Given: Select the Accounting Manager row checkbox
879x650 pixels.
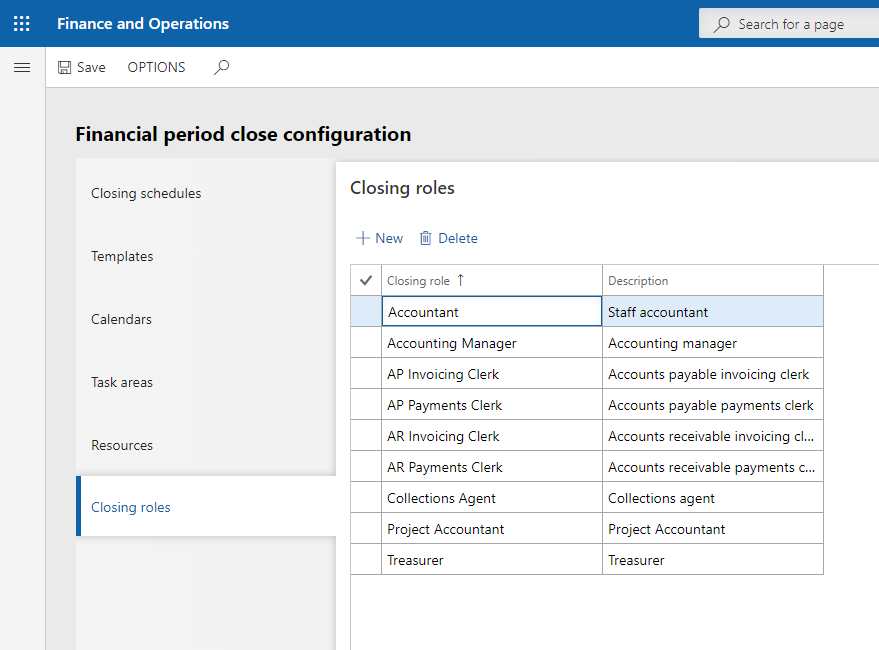Looking at the screenshot, I should (x=366, y=343).
